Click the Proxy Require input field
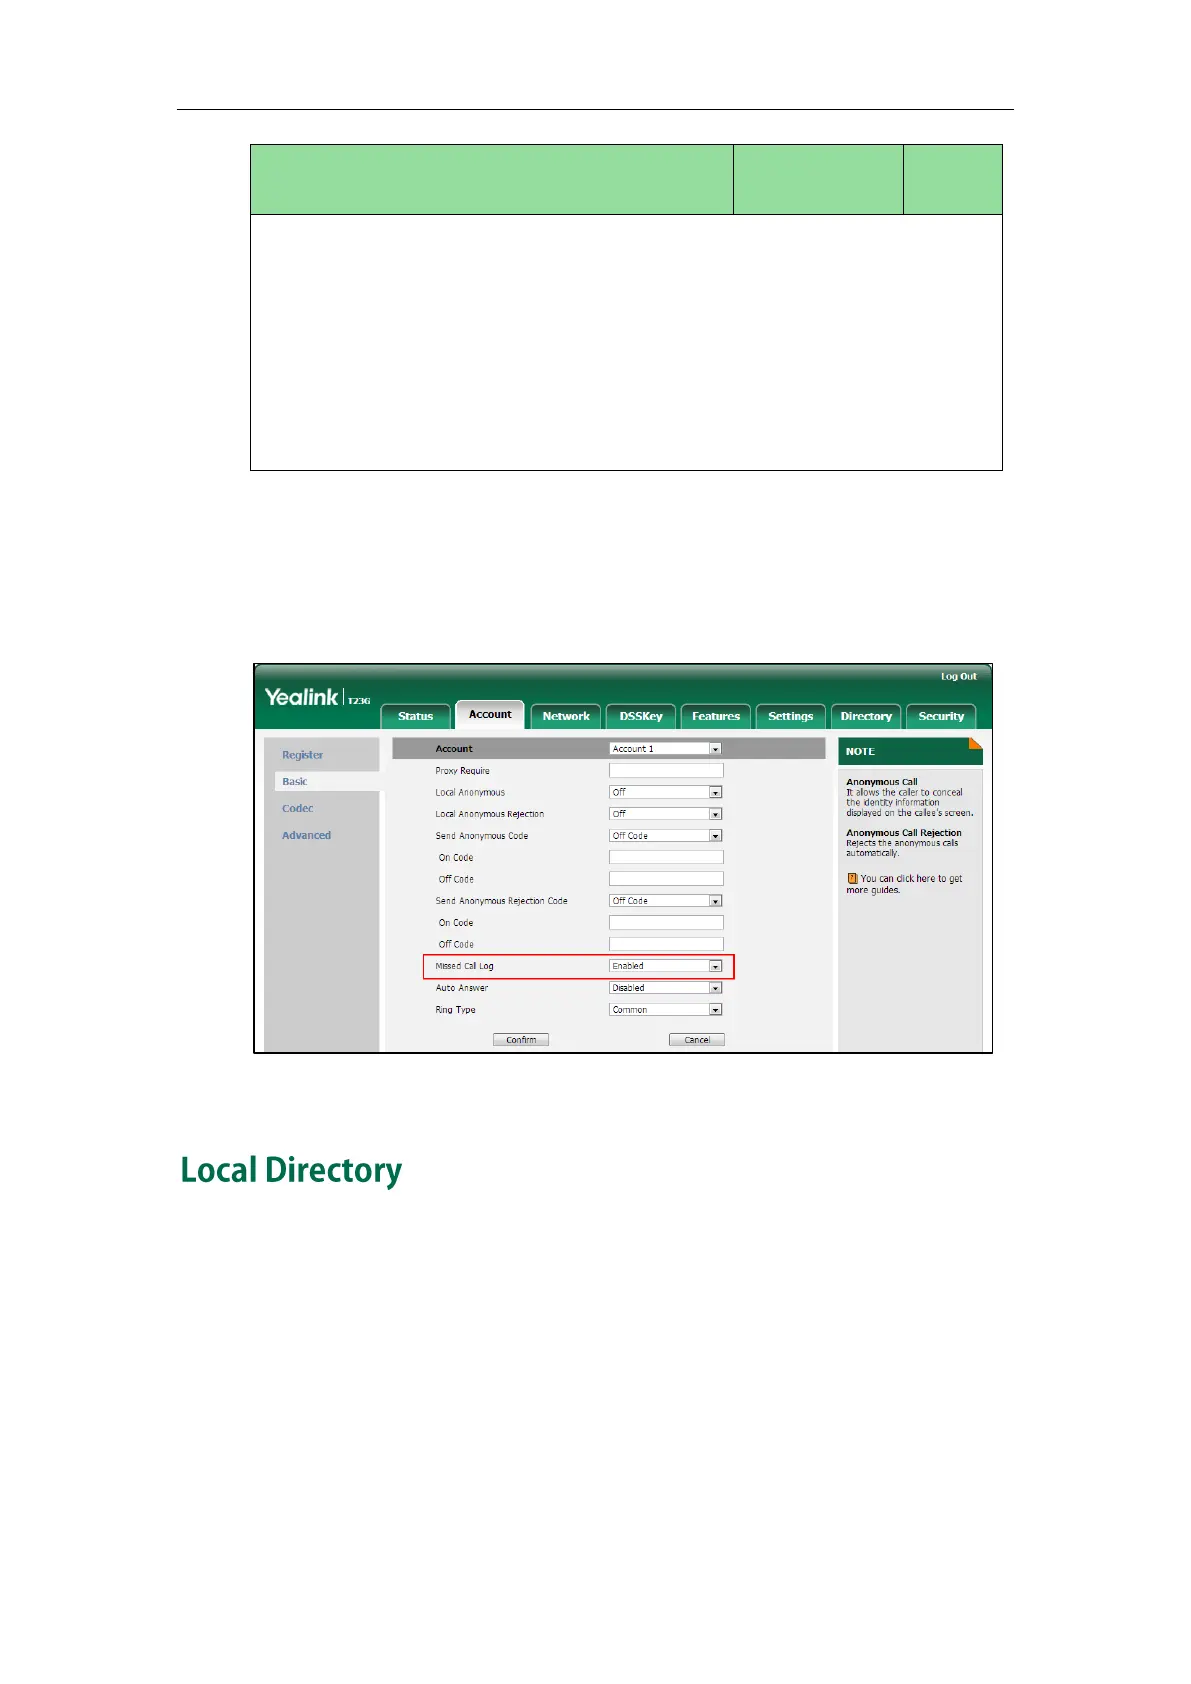1191x1684 pixels. pyautogui.click(x=666, y=771)
